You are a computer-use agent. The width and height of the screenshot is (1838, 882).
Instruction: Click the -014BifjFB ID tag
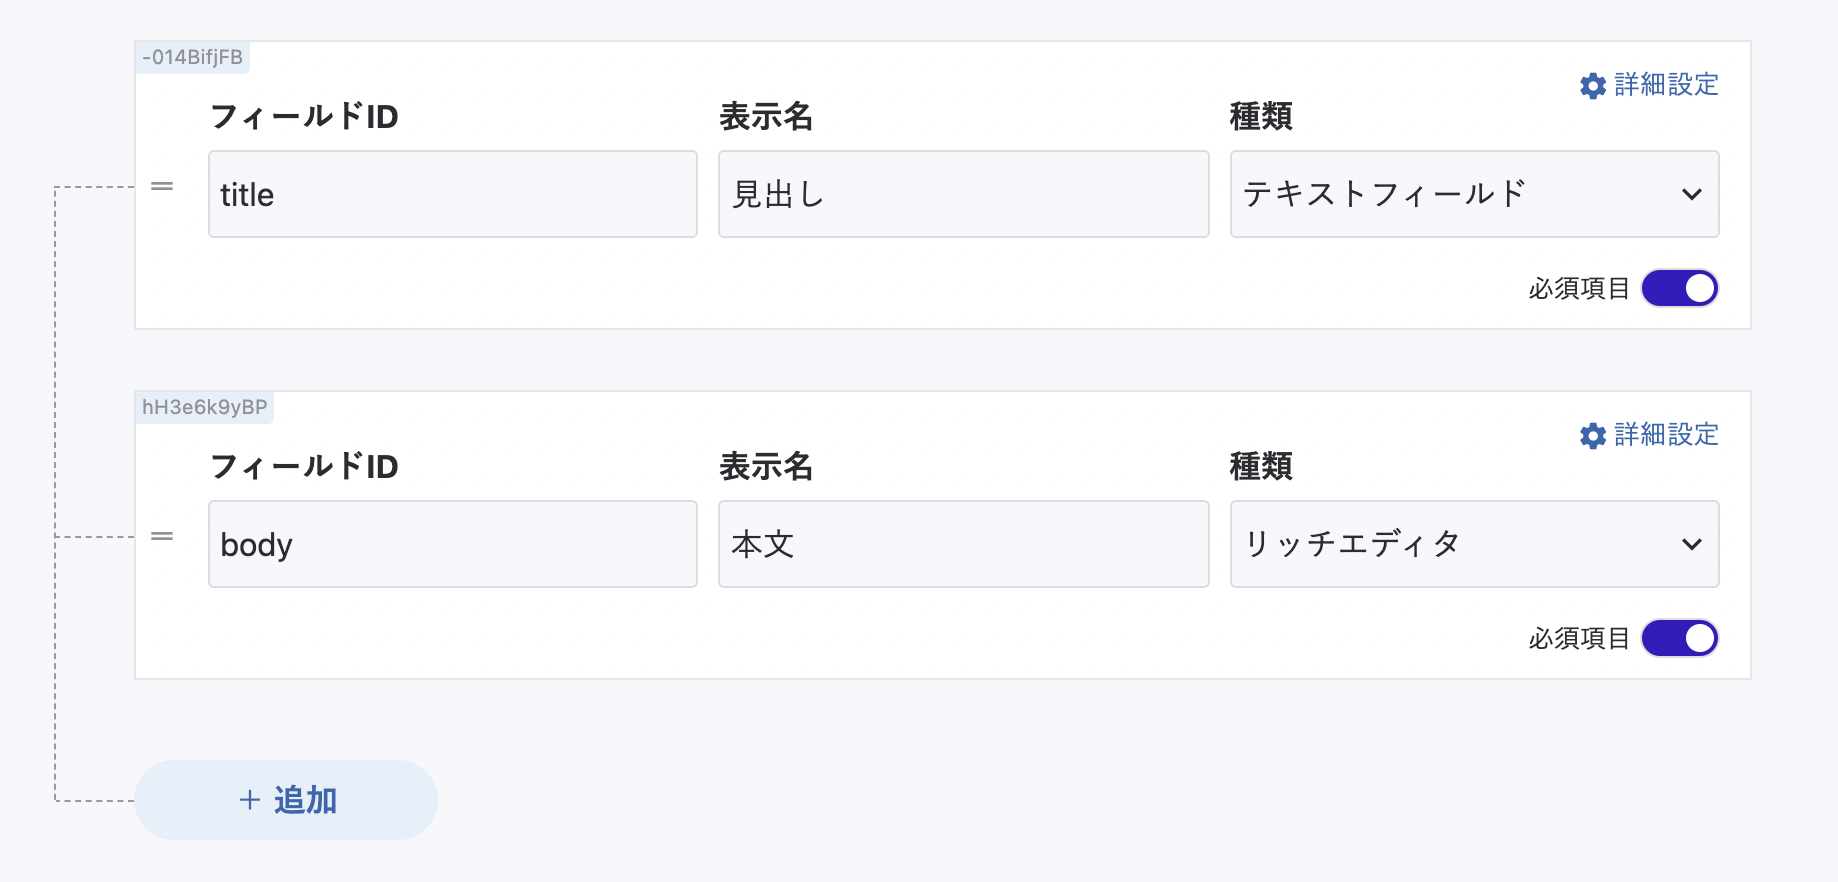(192, 57)
